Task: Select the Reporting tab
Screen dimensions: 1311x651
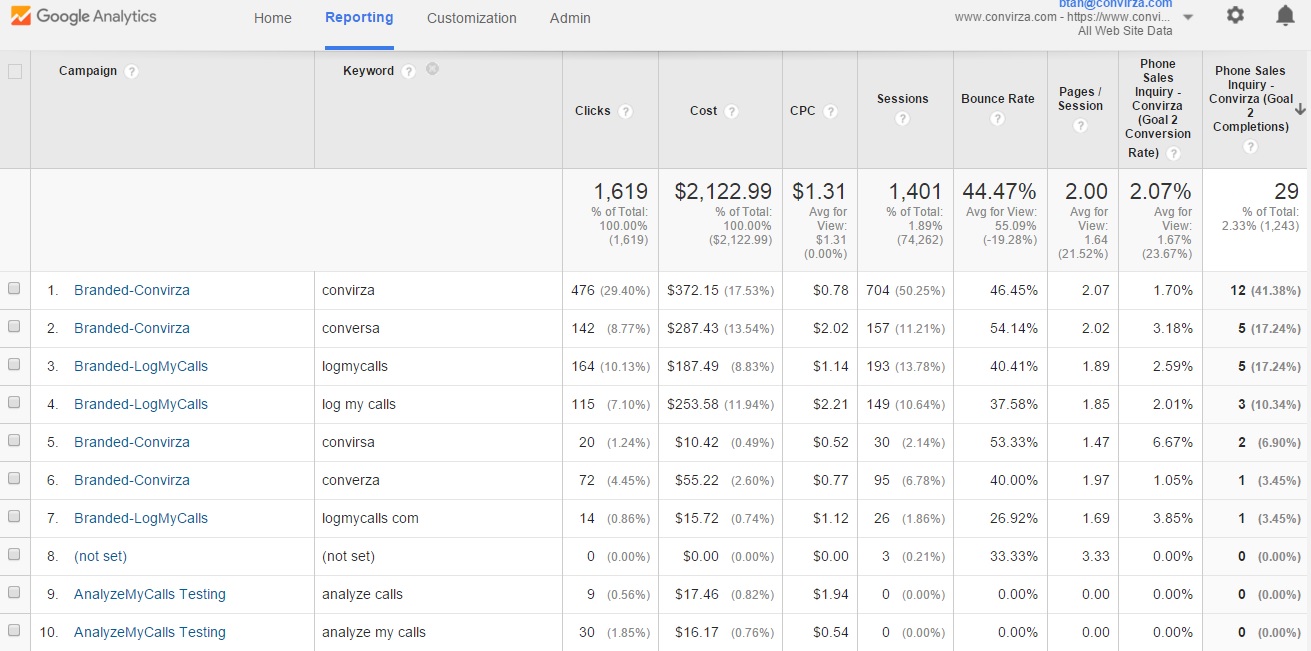Action: tap(359, 17)
